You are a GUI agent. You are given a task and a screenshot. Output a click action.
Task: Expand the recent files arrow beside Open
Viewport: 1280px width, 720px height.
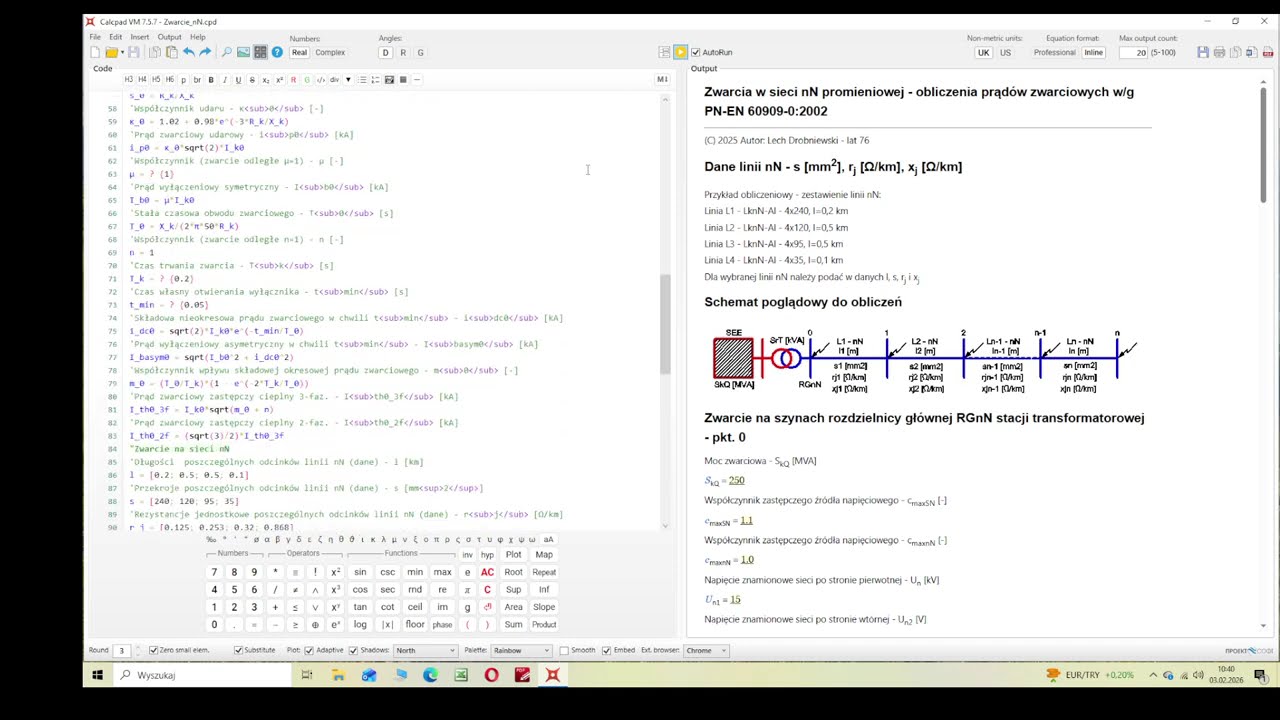[x=122, y=52]
